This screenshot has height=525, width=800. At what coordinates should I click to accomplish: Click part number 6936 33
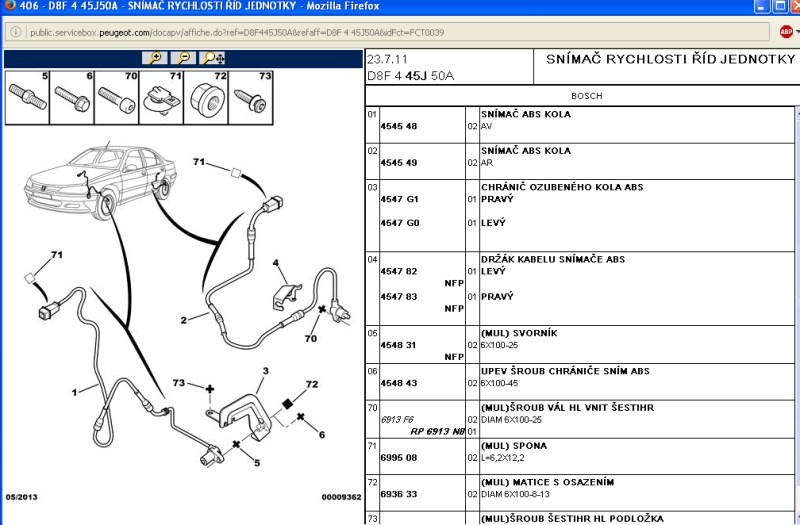pyautogui.click(x=398, y=494)
